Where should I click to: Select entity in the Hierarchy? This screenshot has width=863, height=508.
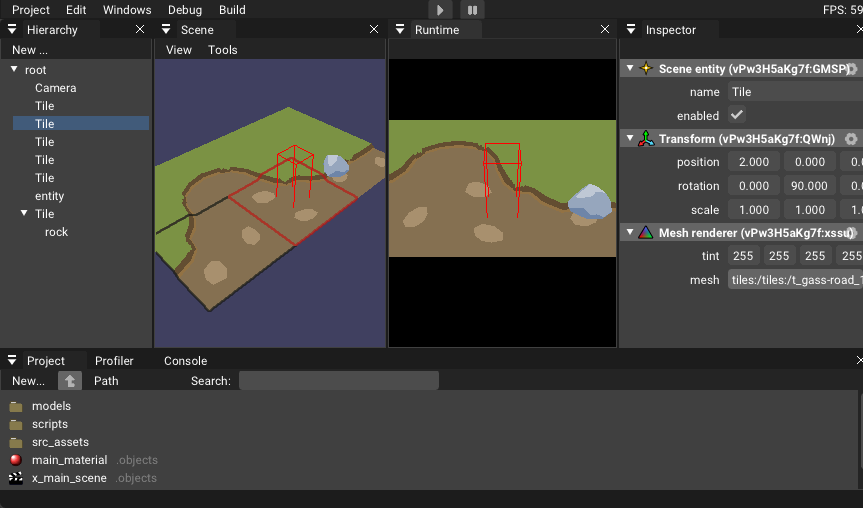50,196
